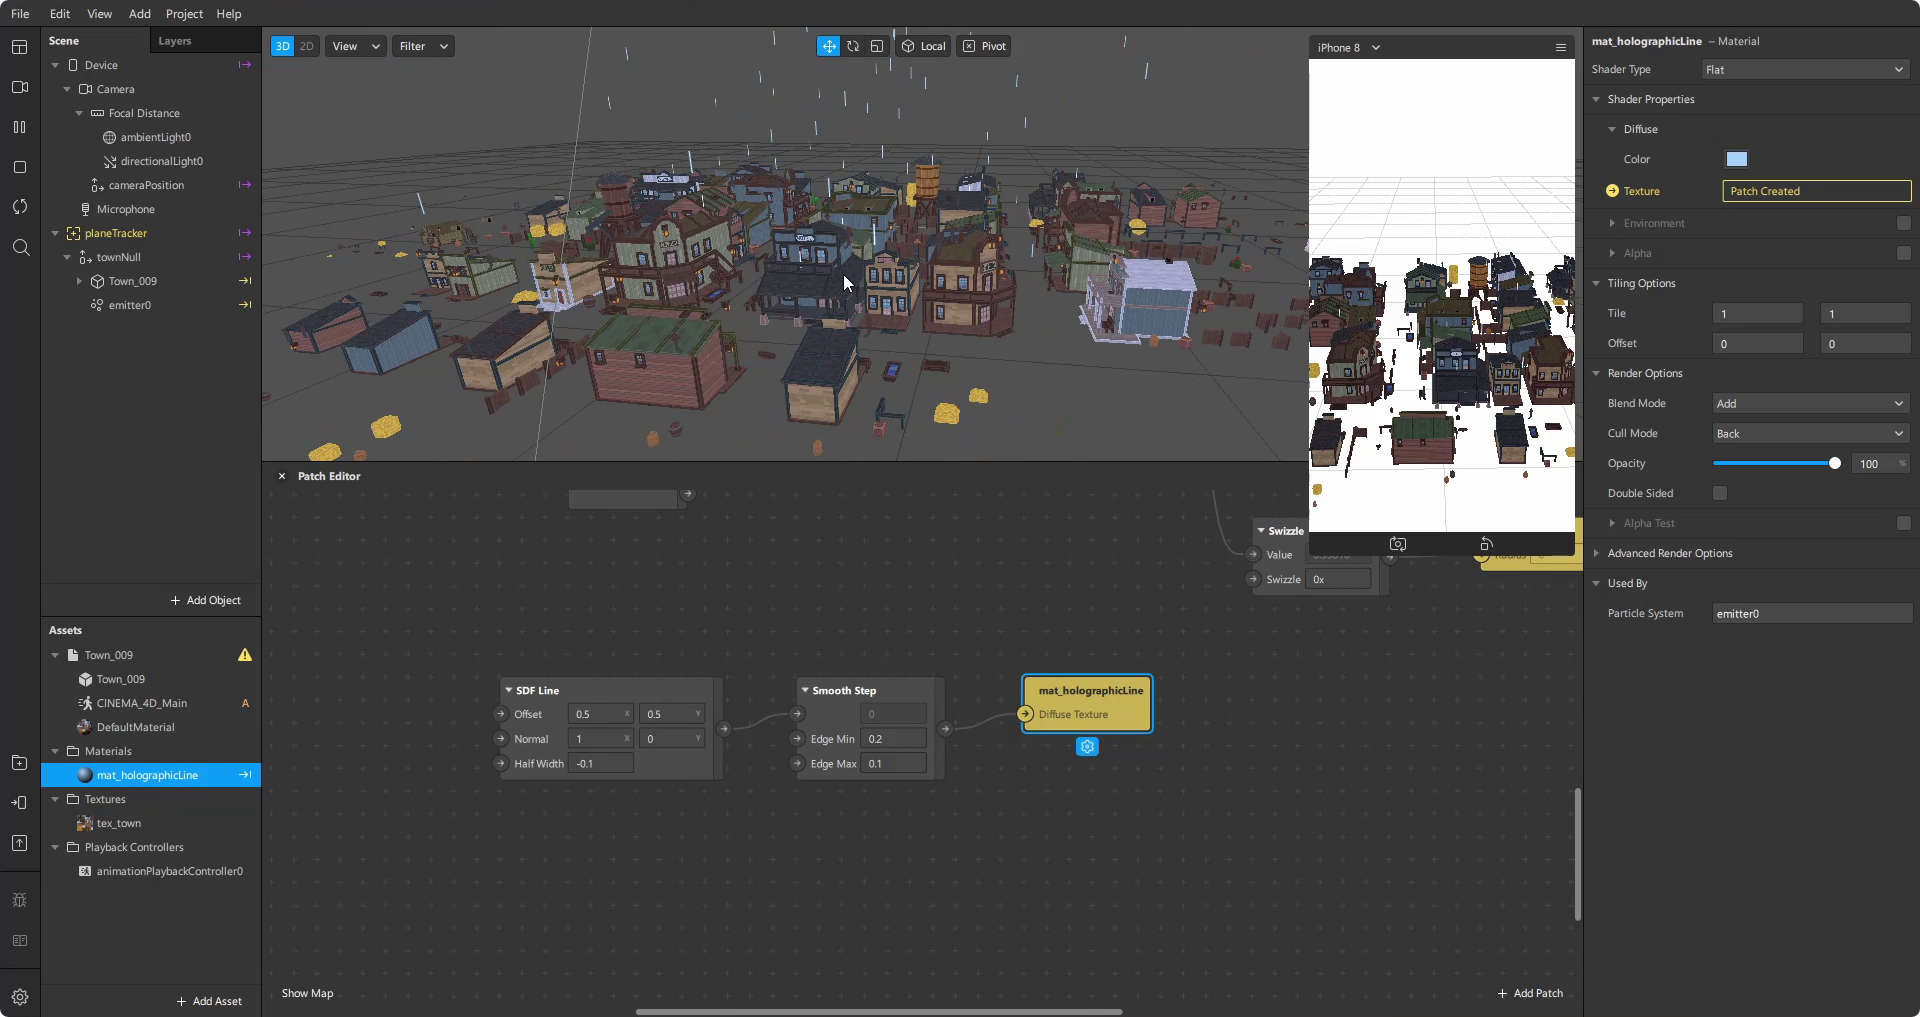1920x1017 pixels.
Task: Switch viewport to 3D mode
Action: point(282,46)
